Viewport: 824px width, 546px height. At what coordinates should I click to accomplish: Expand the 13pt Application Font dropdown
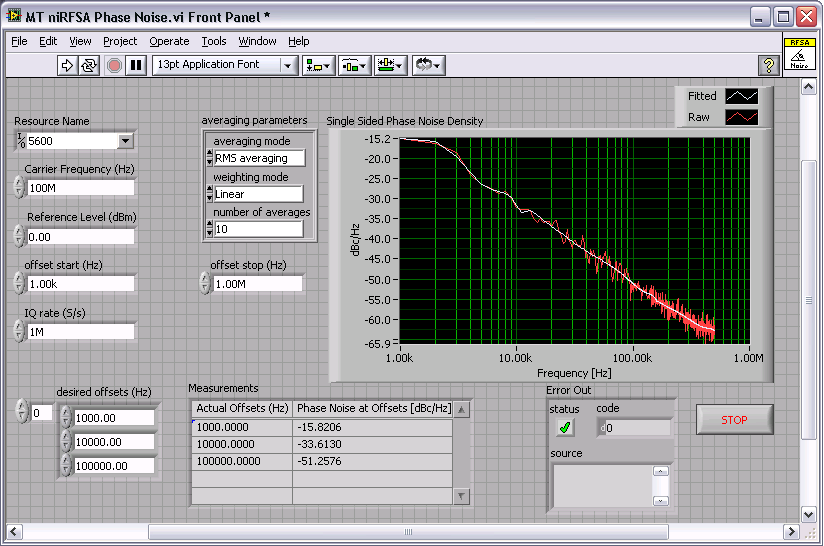tap(287, 66)
